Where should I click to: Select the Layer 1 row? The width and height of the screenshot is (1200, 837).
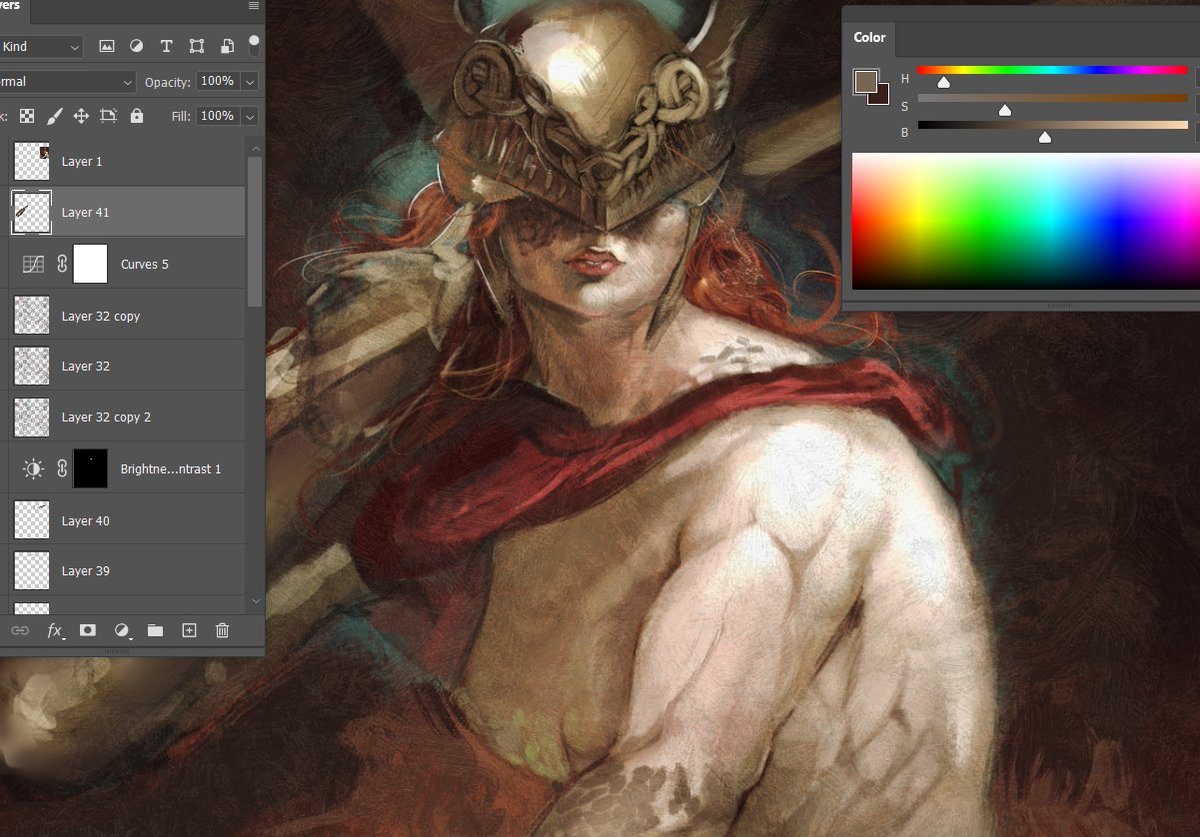(126, 161)
